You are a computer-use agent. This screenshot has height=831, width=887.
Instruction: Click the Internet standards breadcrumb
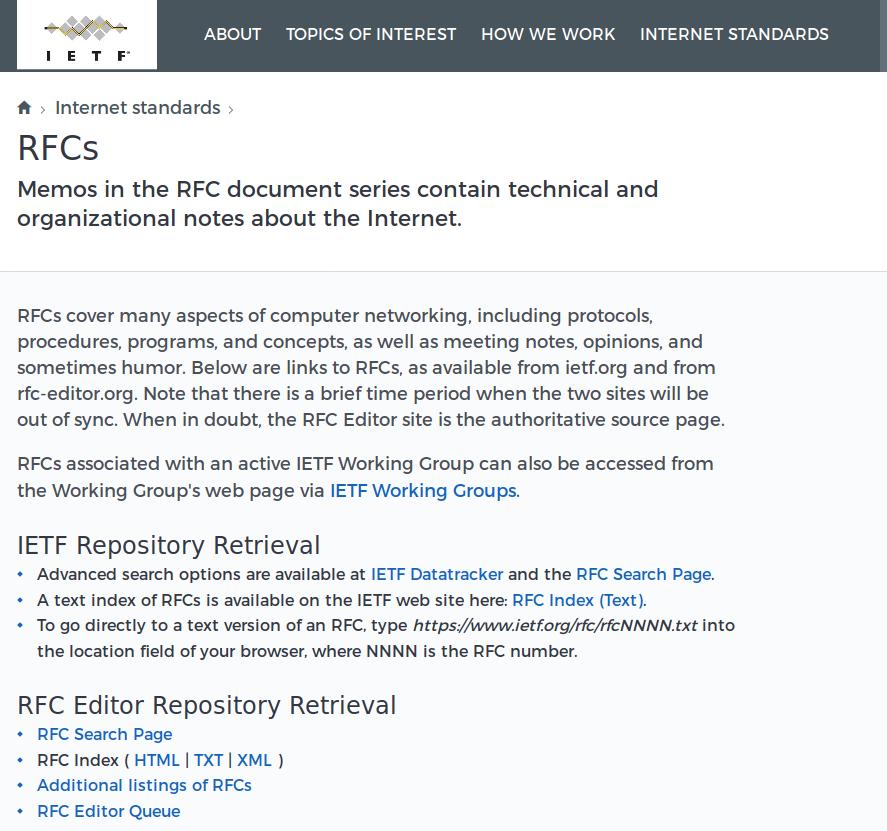click(x=137, y=107)
